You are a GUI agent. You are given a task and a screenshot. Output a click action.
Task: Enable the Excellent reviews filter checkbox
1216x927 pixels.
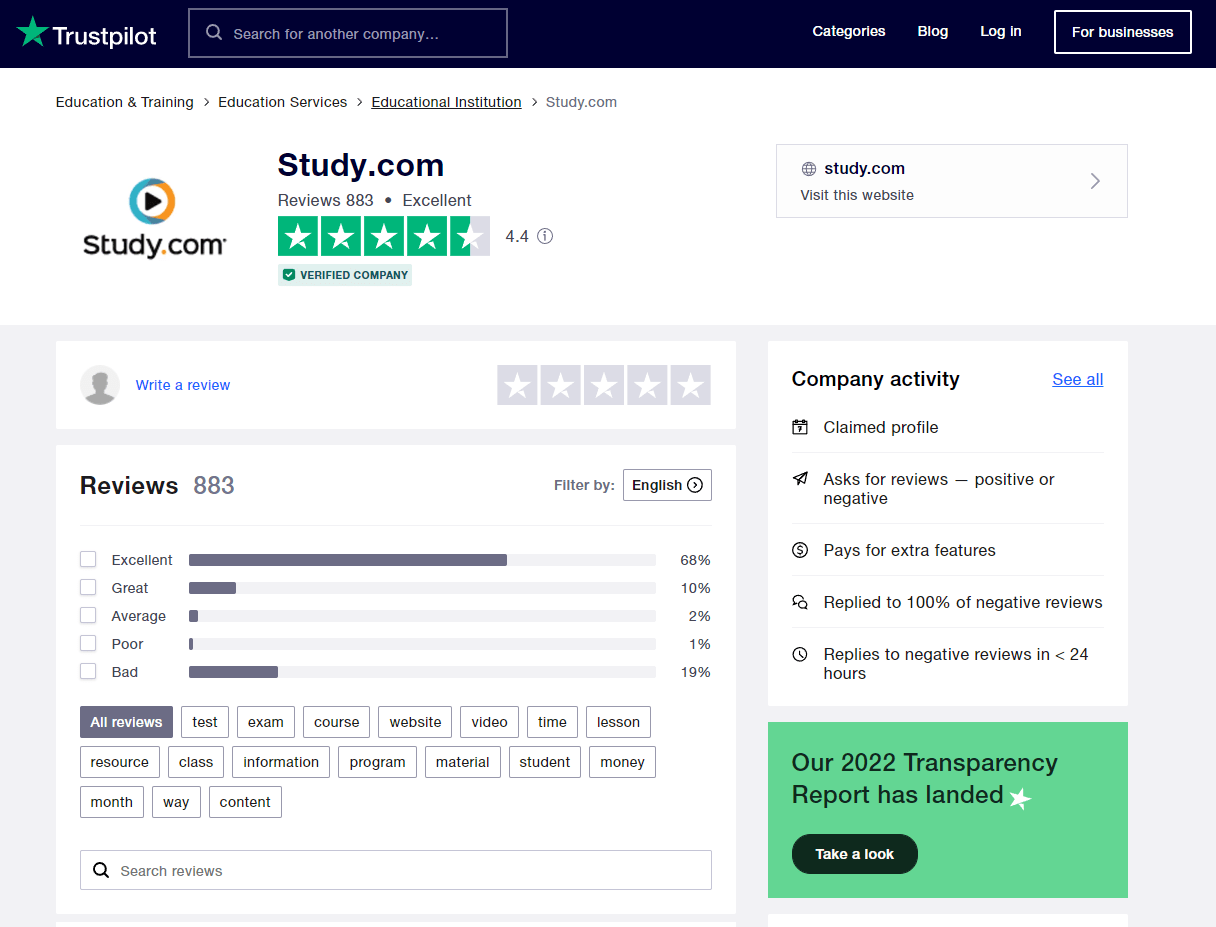(x=88, y=559)
